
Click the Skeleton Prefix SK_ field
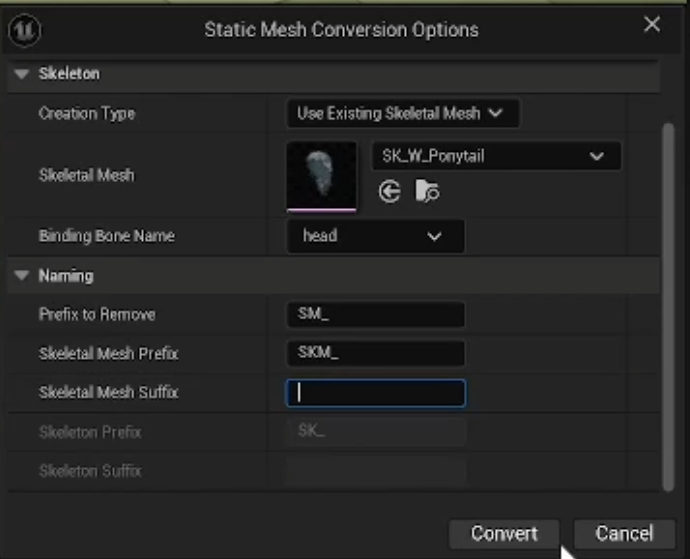coord(375,432)
